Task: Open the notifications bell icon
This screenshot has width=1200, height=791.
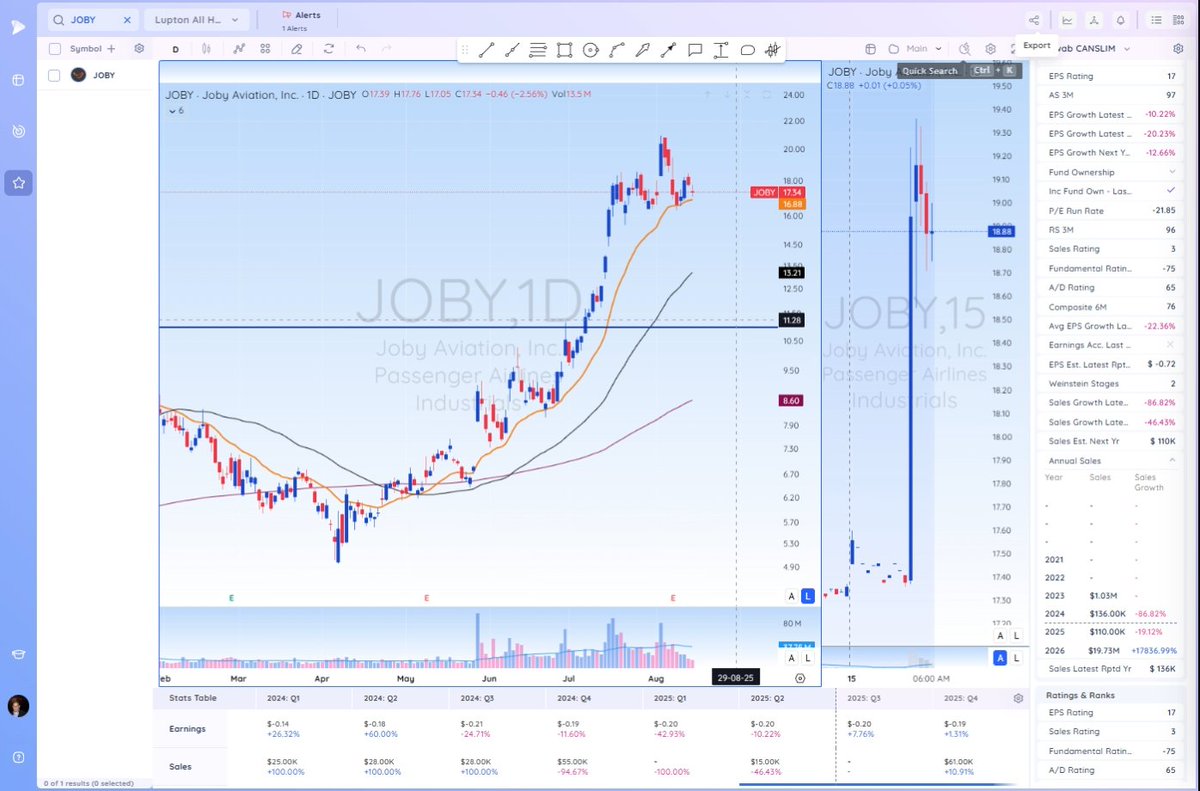Action: point(1121,19)
